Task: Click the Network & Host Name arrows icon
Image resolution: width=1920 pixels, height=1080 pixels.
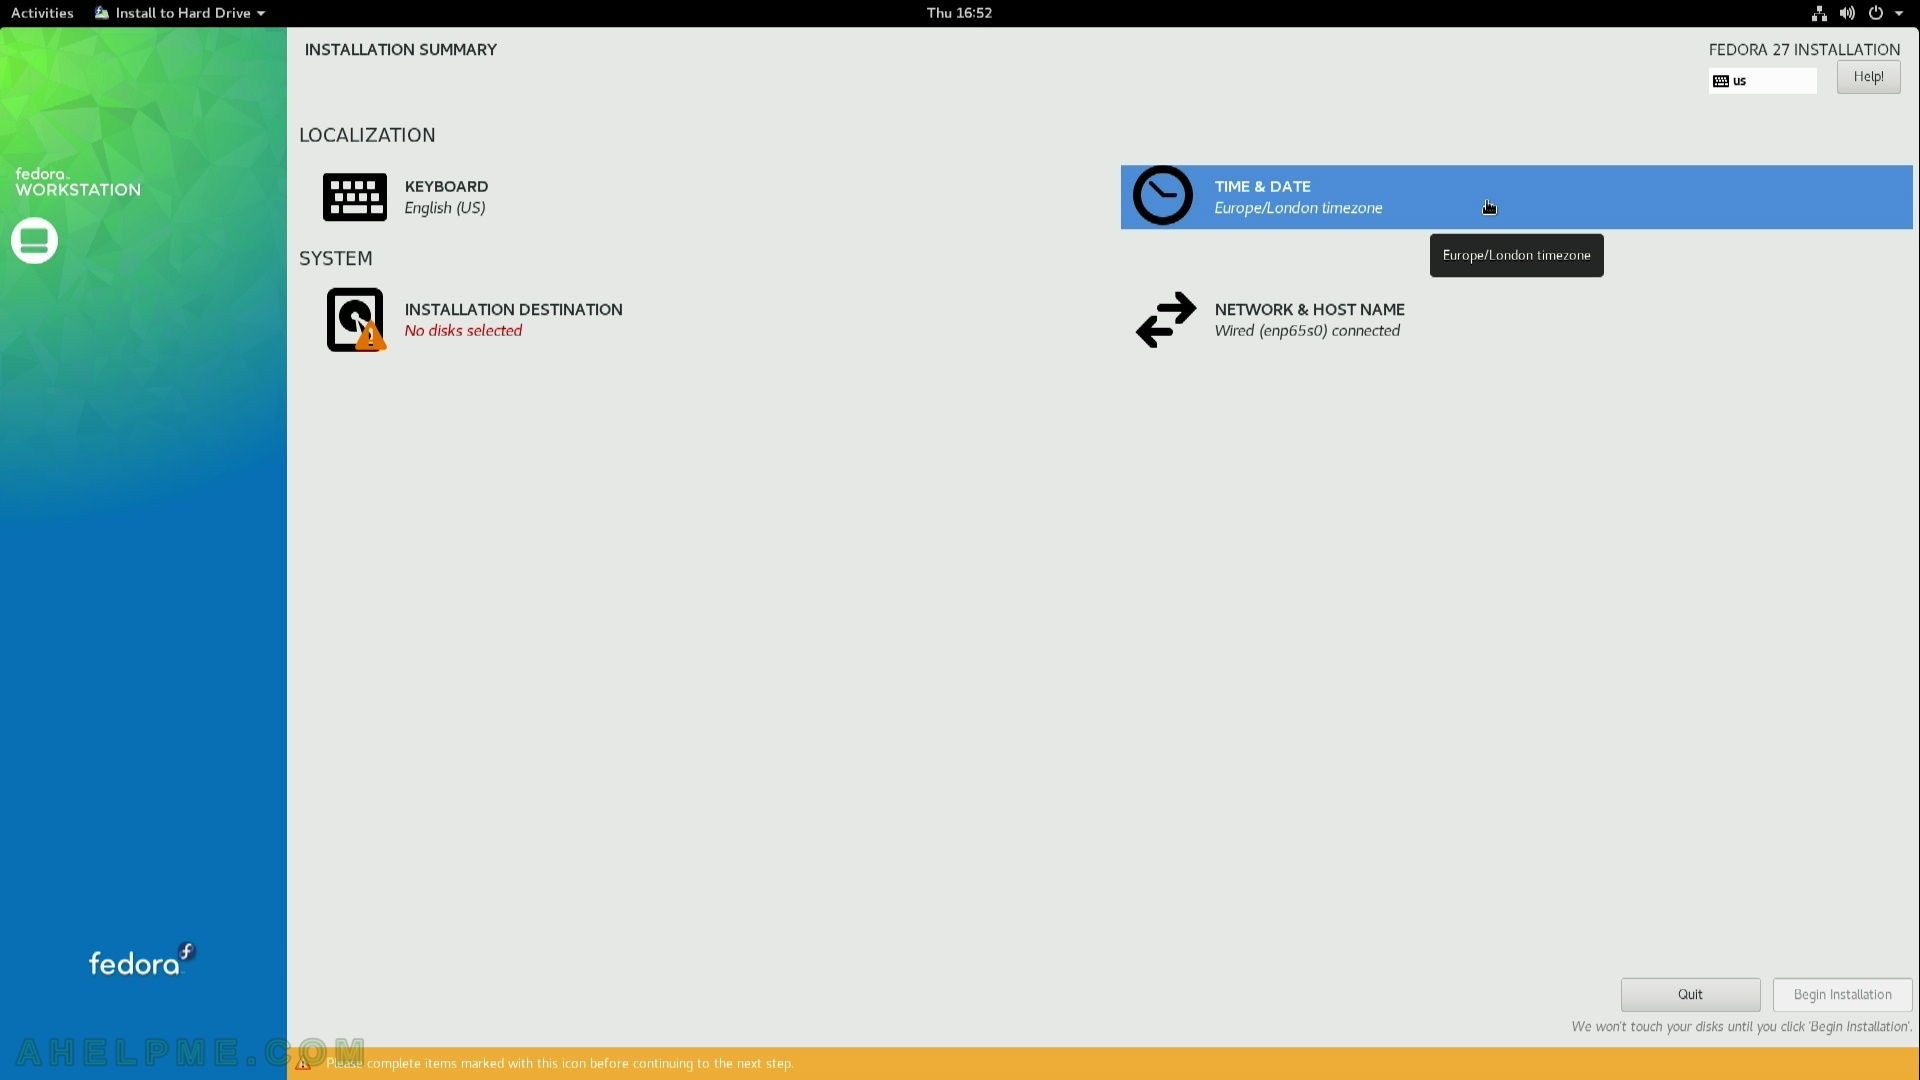Action: pos(1160,319)
